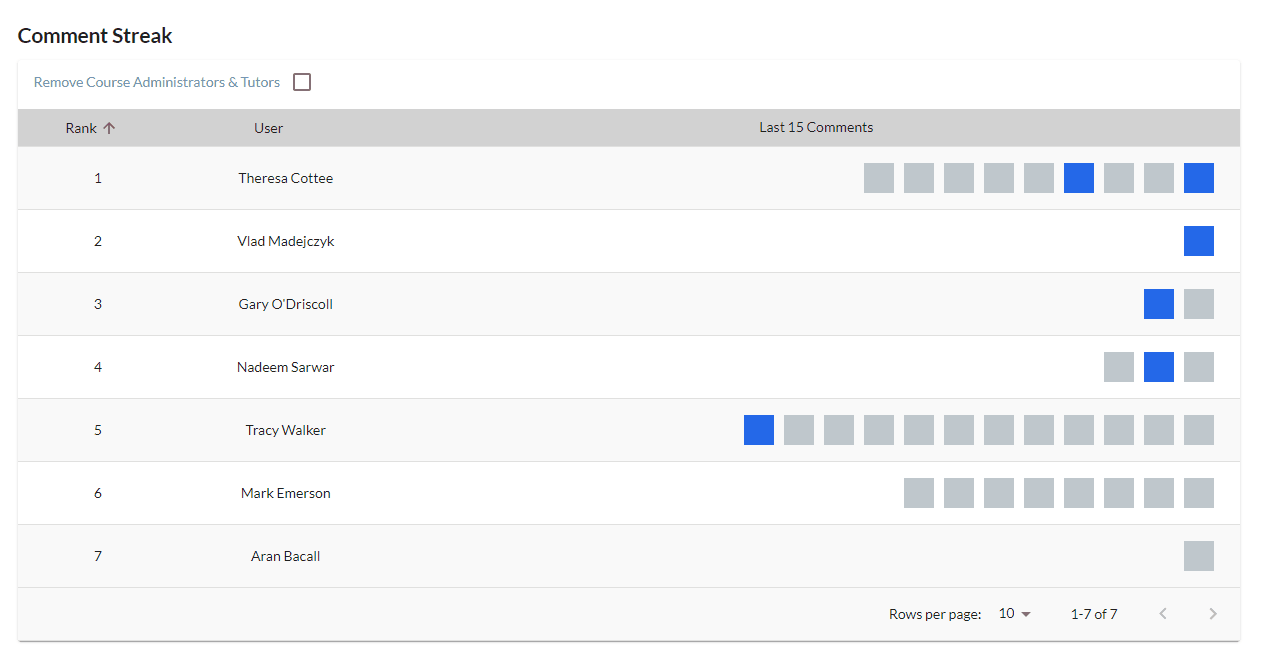Click Tracy Walker's oldest blue comment square
Viewport: 1262px width, 653px height.
[758, 430]
